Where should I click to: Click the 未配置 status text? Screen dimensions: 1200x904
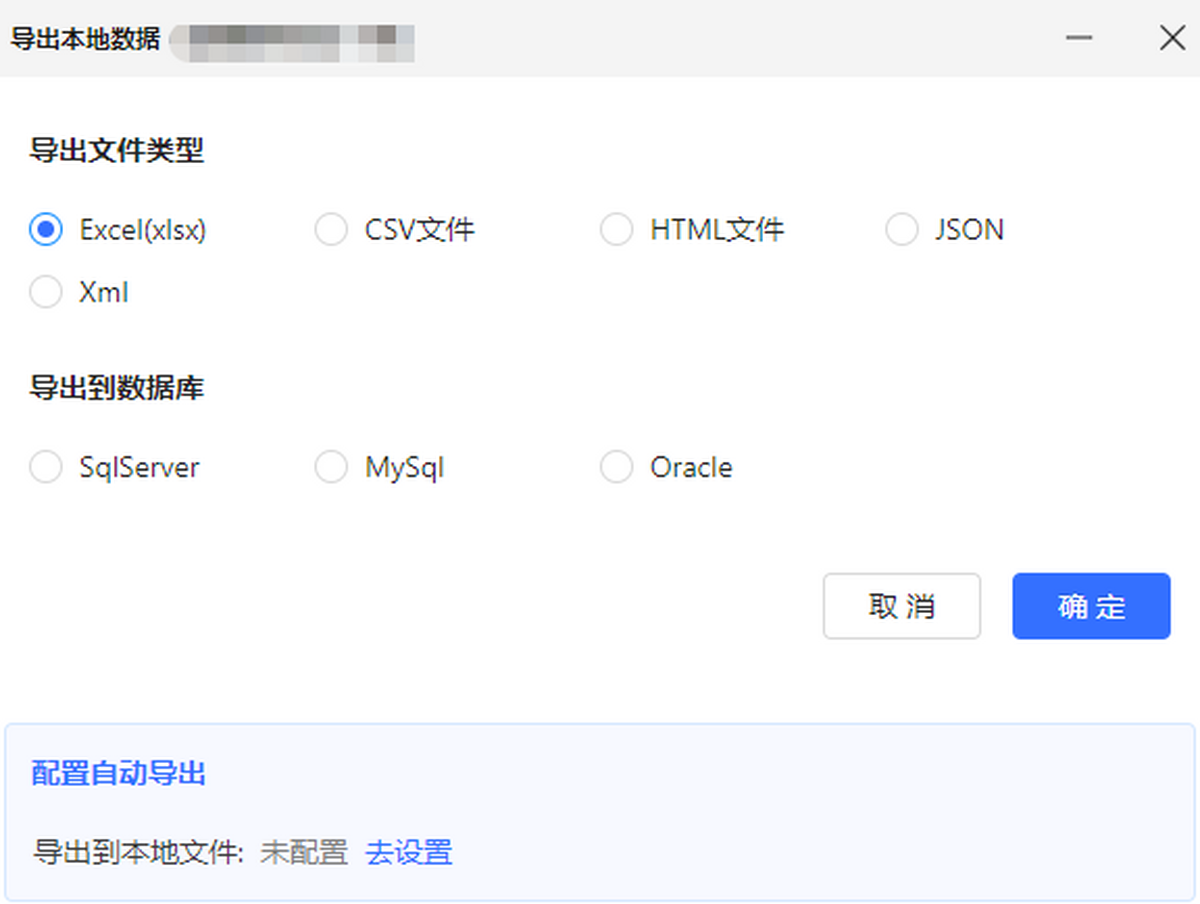tap(303, 853)
